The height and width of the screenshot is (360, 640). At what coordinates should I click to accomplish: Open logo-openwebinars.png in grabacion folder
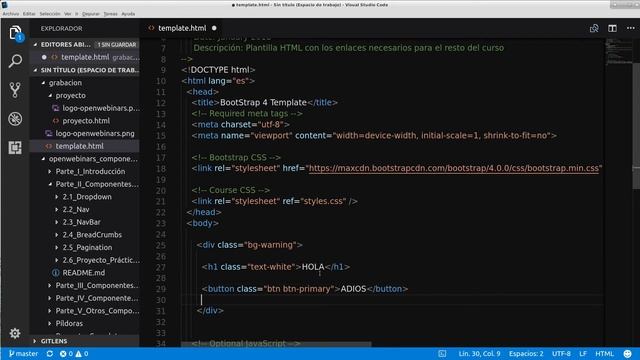95,133
